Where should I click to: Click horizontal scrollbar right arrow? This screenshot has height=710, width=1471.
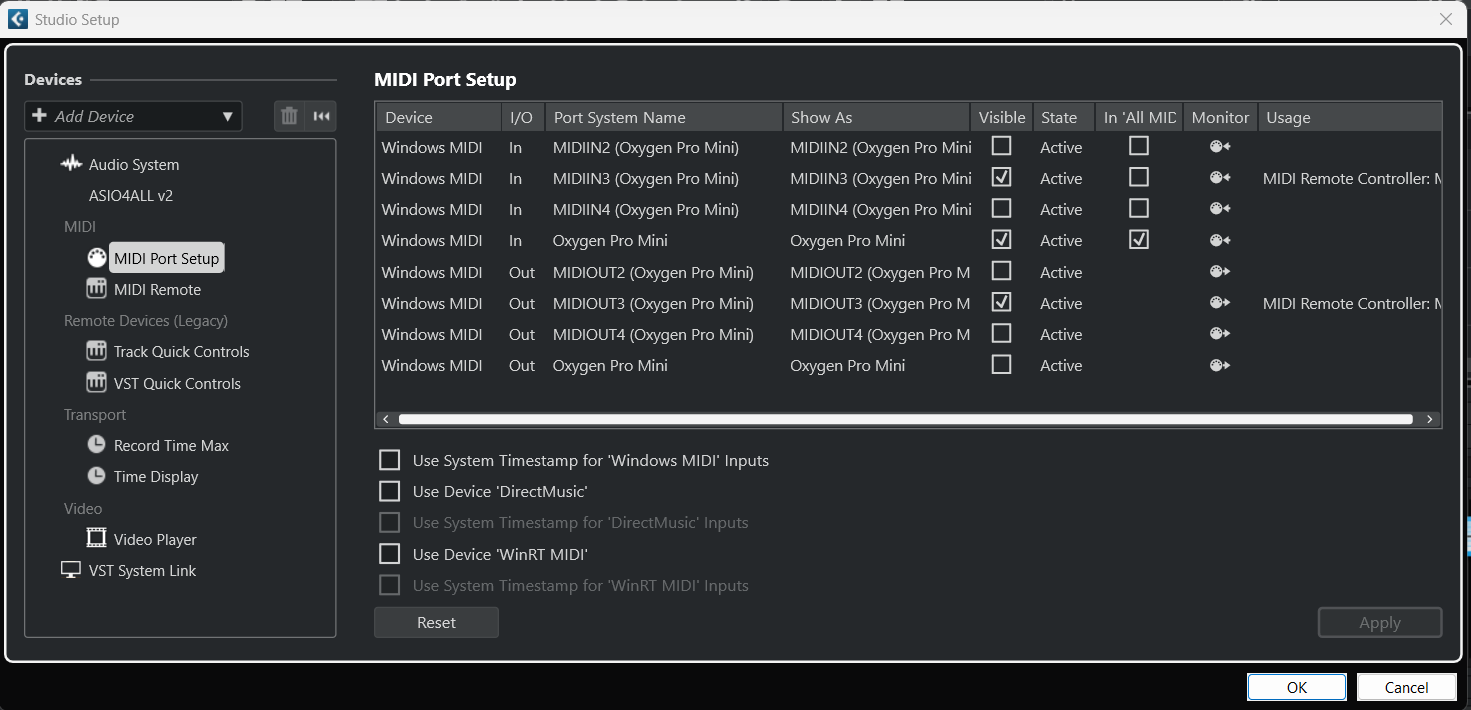[1430, 419]
